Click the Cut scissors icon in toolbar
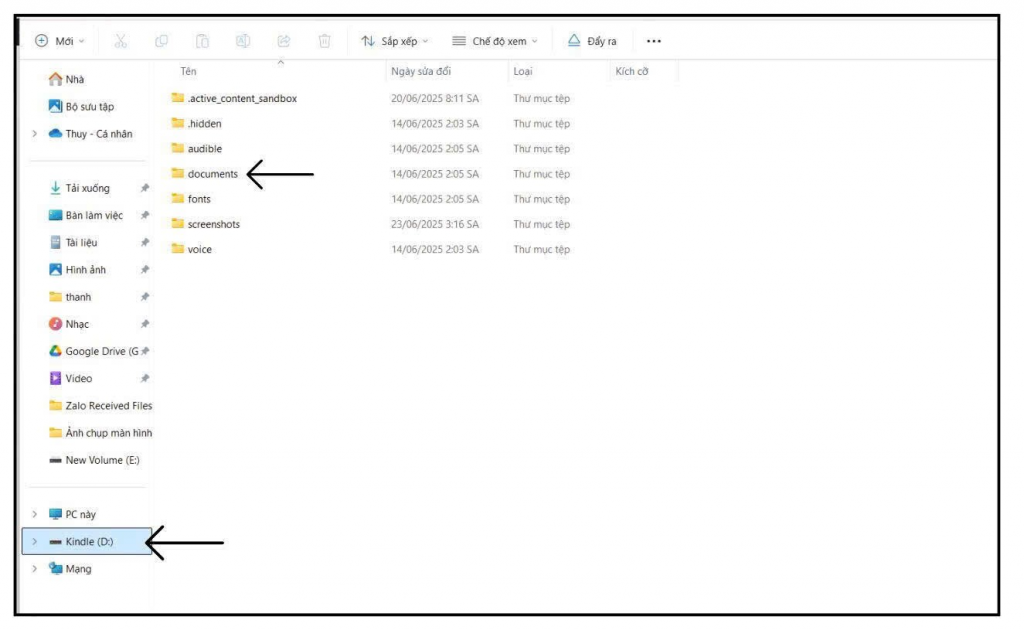Image resolution: width=1024 pixels, height=630 pixels. coord(120,41)
